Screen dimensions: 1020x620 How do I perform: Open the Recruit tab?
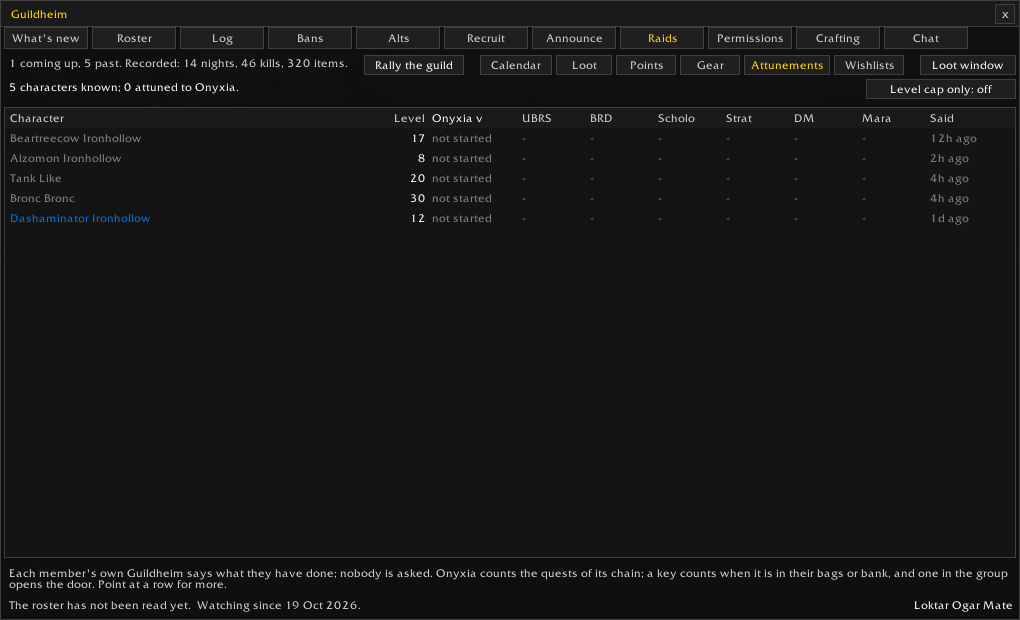[x=486, y=38]
